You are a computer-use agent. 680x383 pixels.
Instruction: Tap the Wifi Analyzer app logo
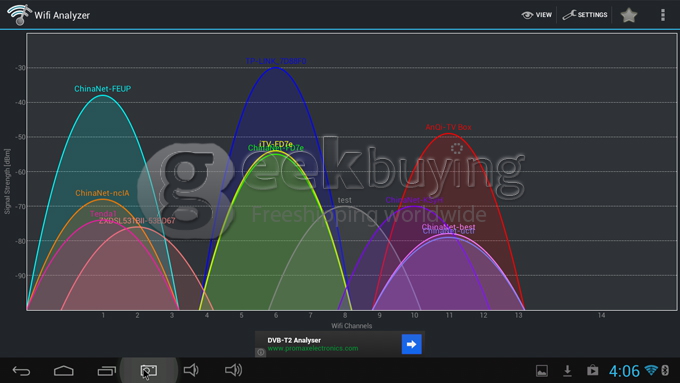(x=19, y=15)
